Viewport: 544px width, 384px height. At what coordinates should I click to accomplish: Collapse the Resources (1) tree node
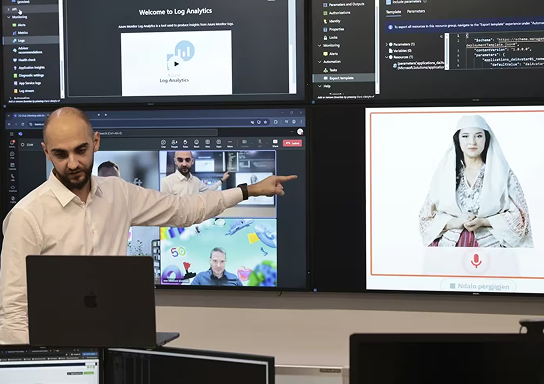point(386,57)
